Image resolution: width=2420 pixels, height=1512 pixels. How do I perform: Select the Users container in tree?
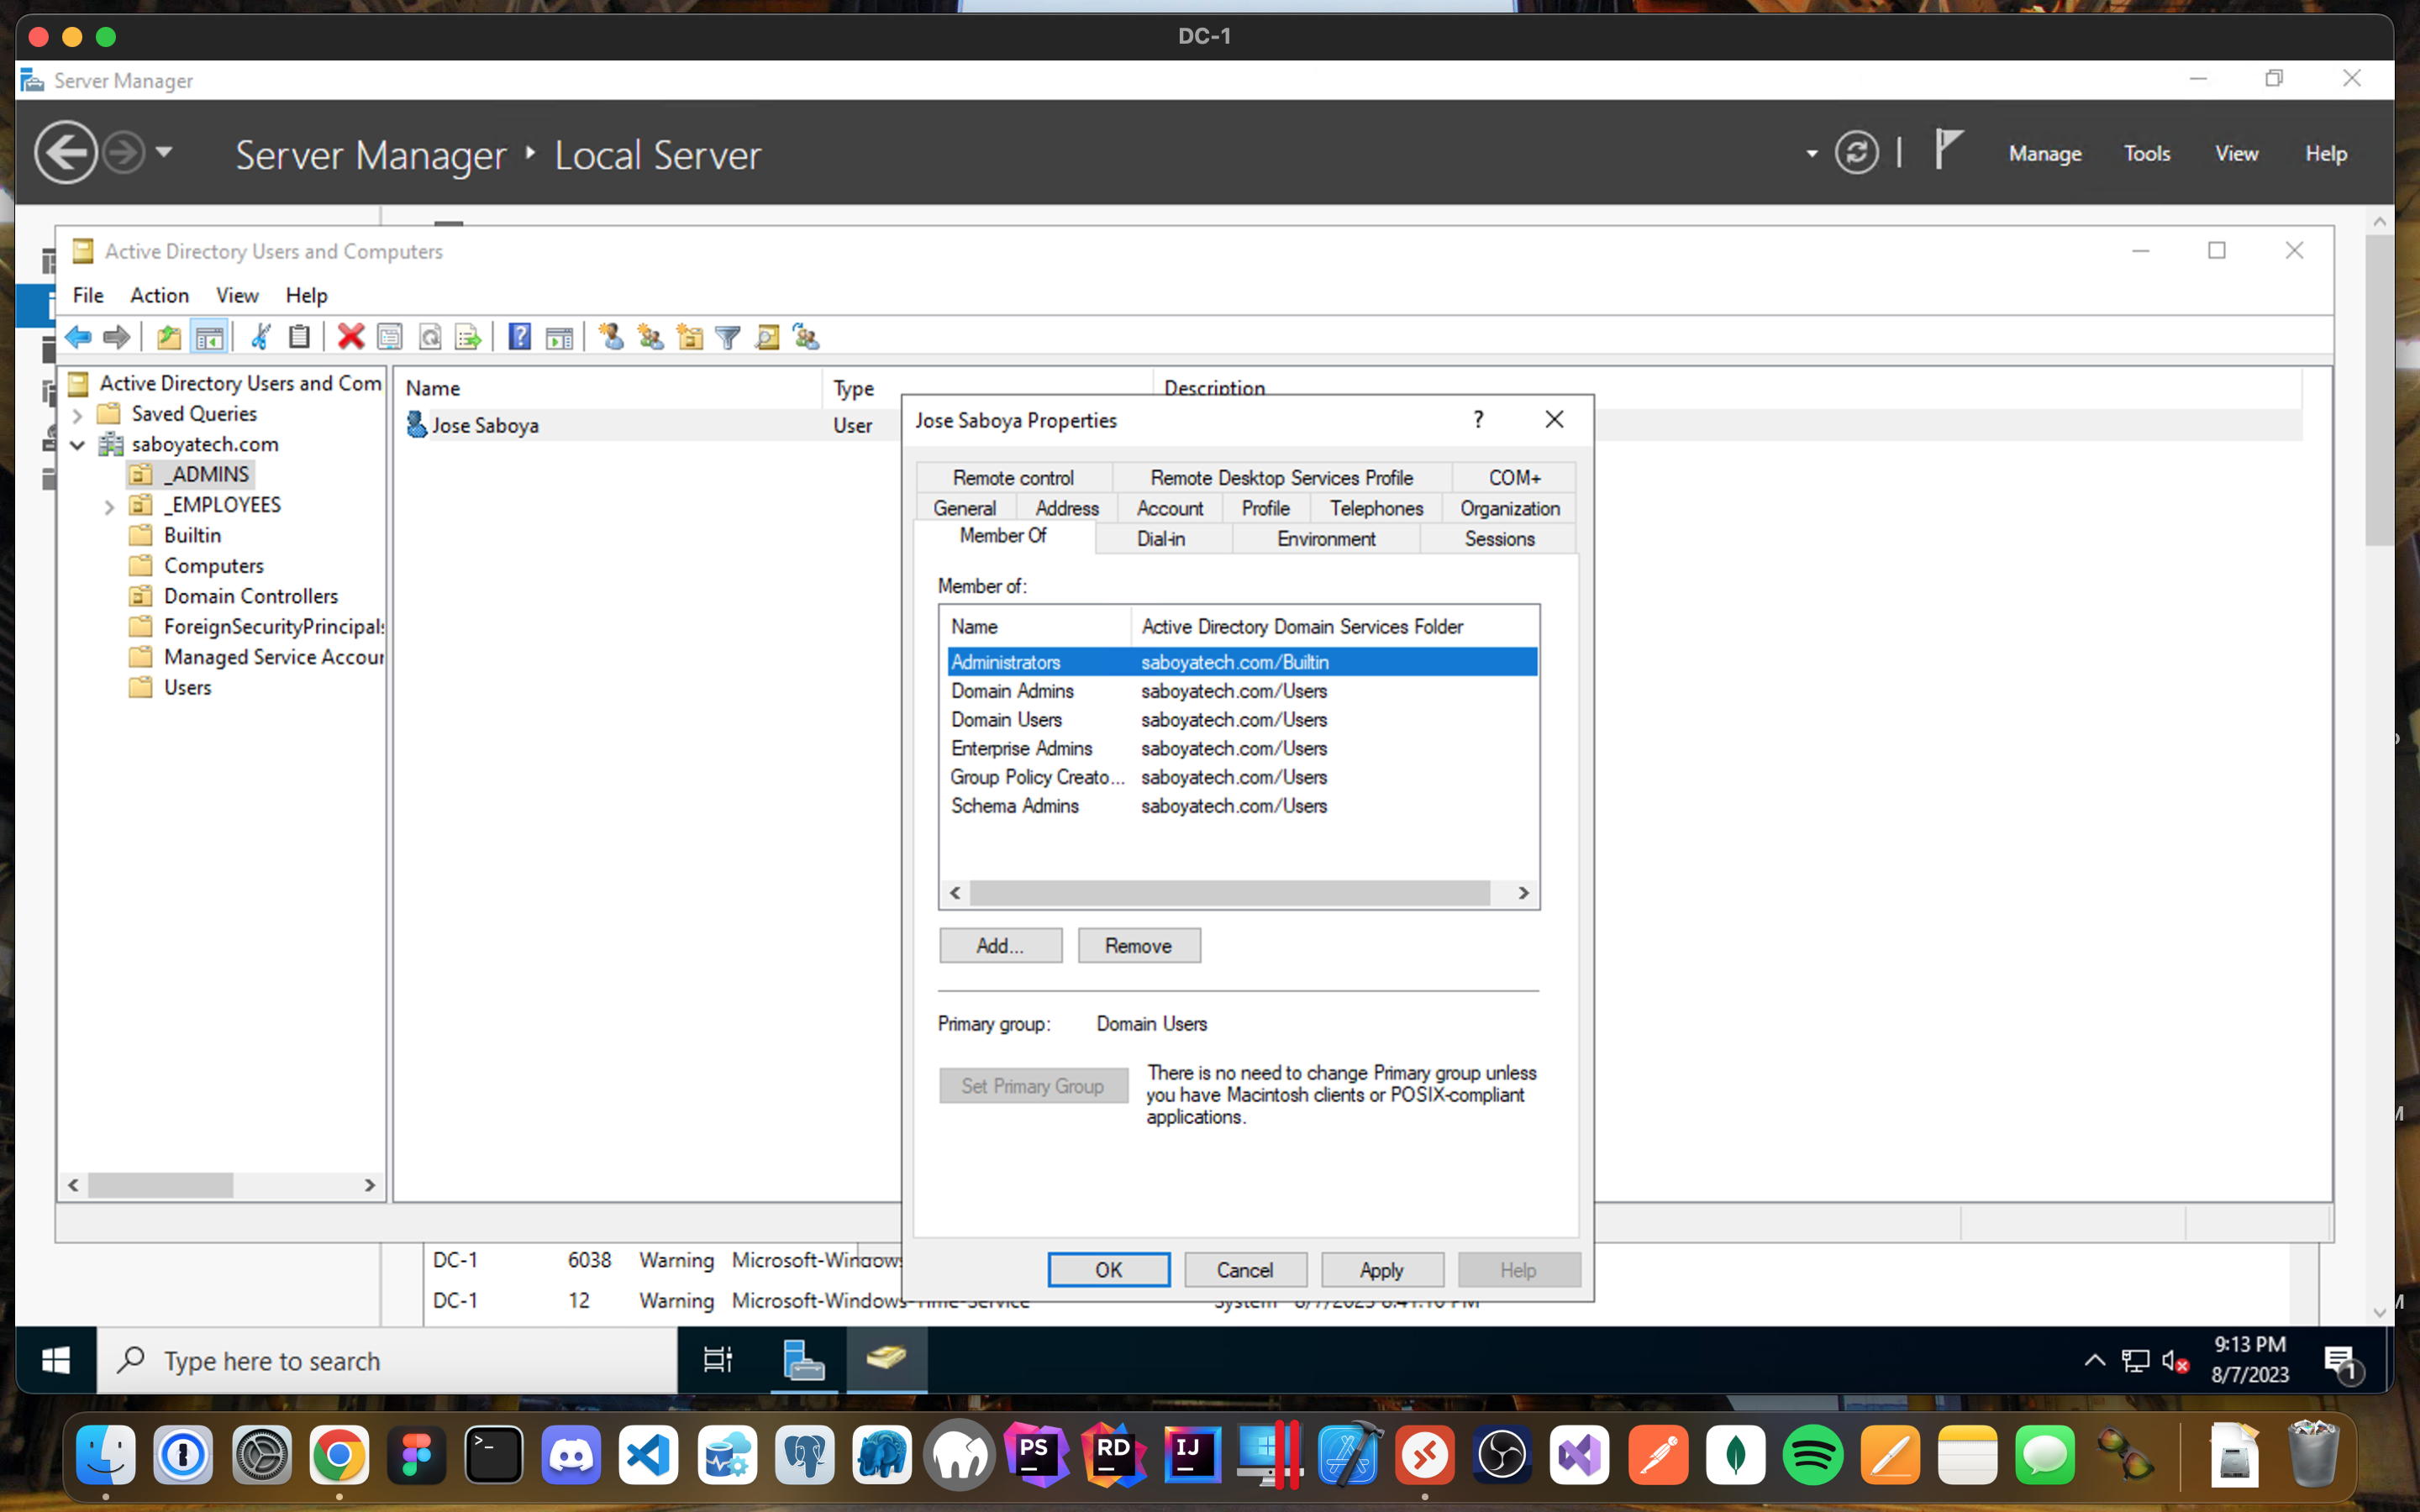tap(187, 687)
